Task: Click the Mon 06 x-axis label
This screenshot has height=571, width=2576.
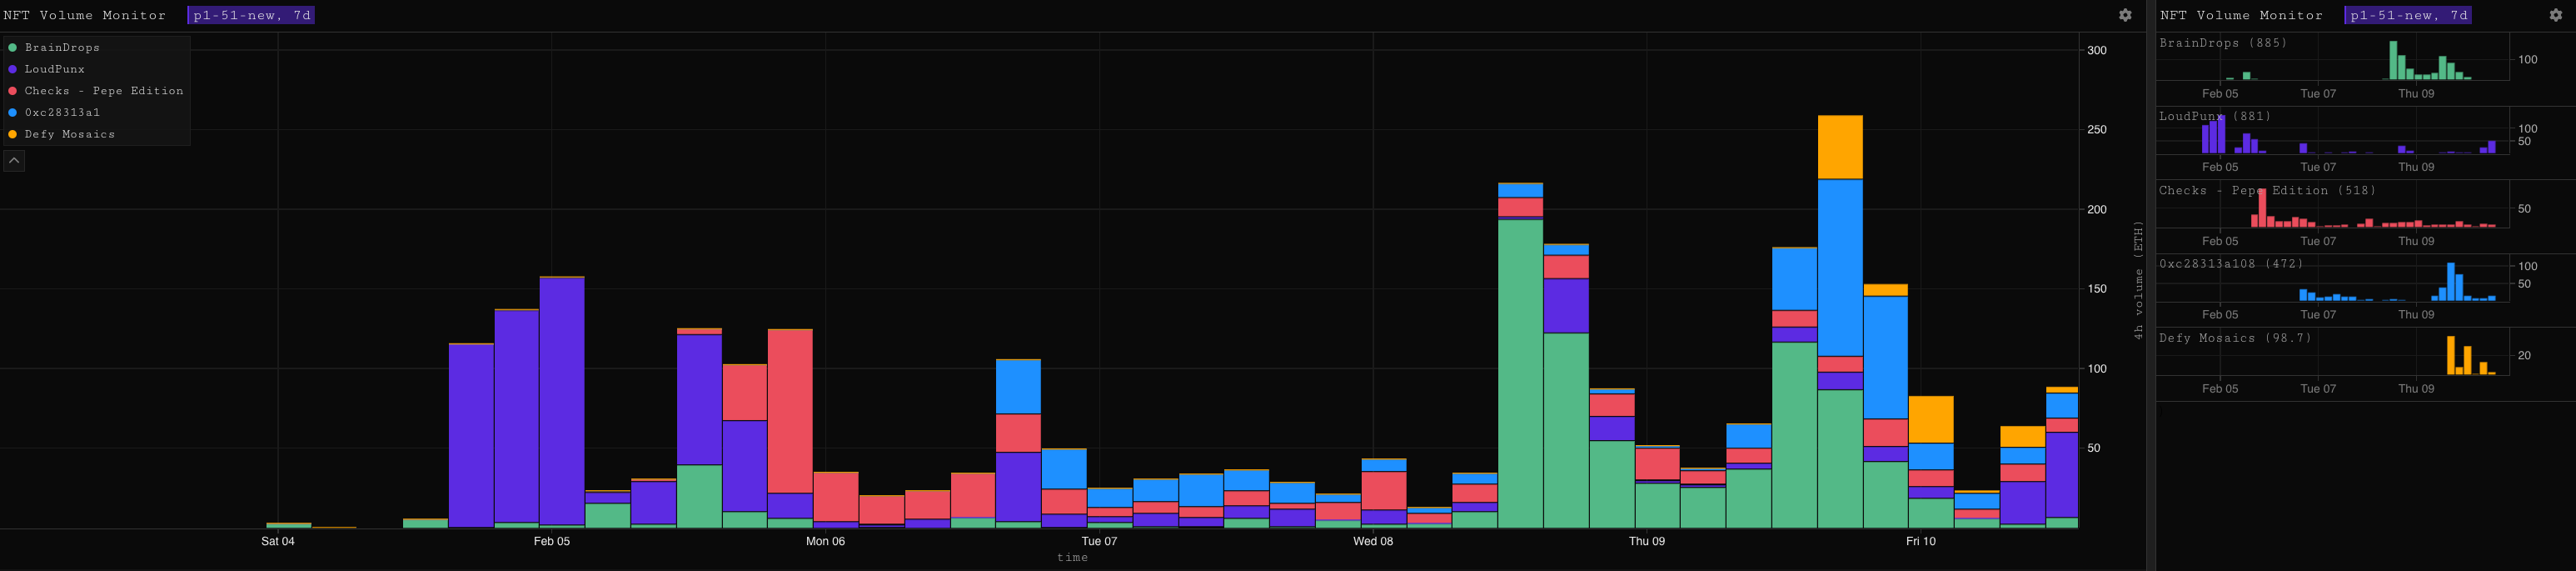Action: (x=825, y=541)
